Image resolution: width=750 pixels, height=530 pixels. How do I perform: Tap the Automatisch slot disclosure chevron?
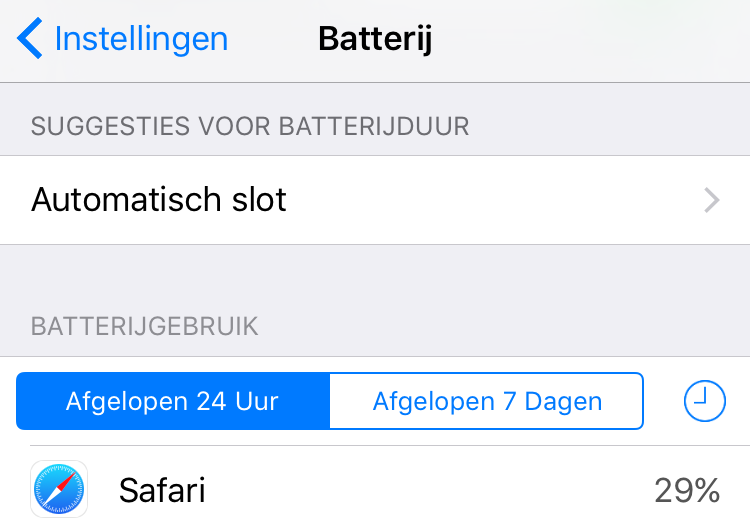(711, 200)
